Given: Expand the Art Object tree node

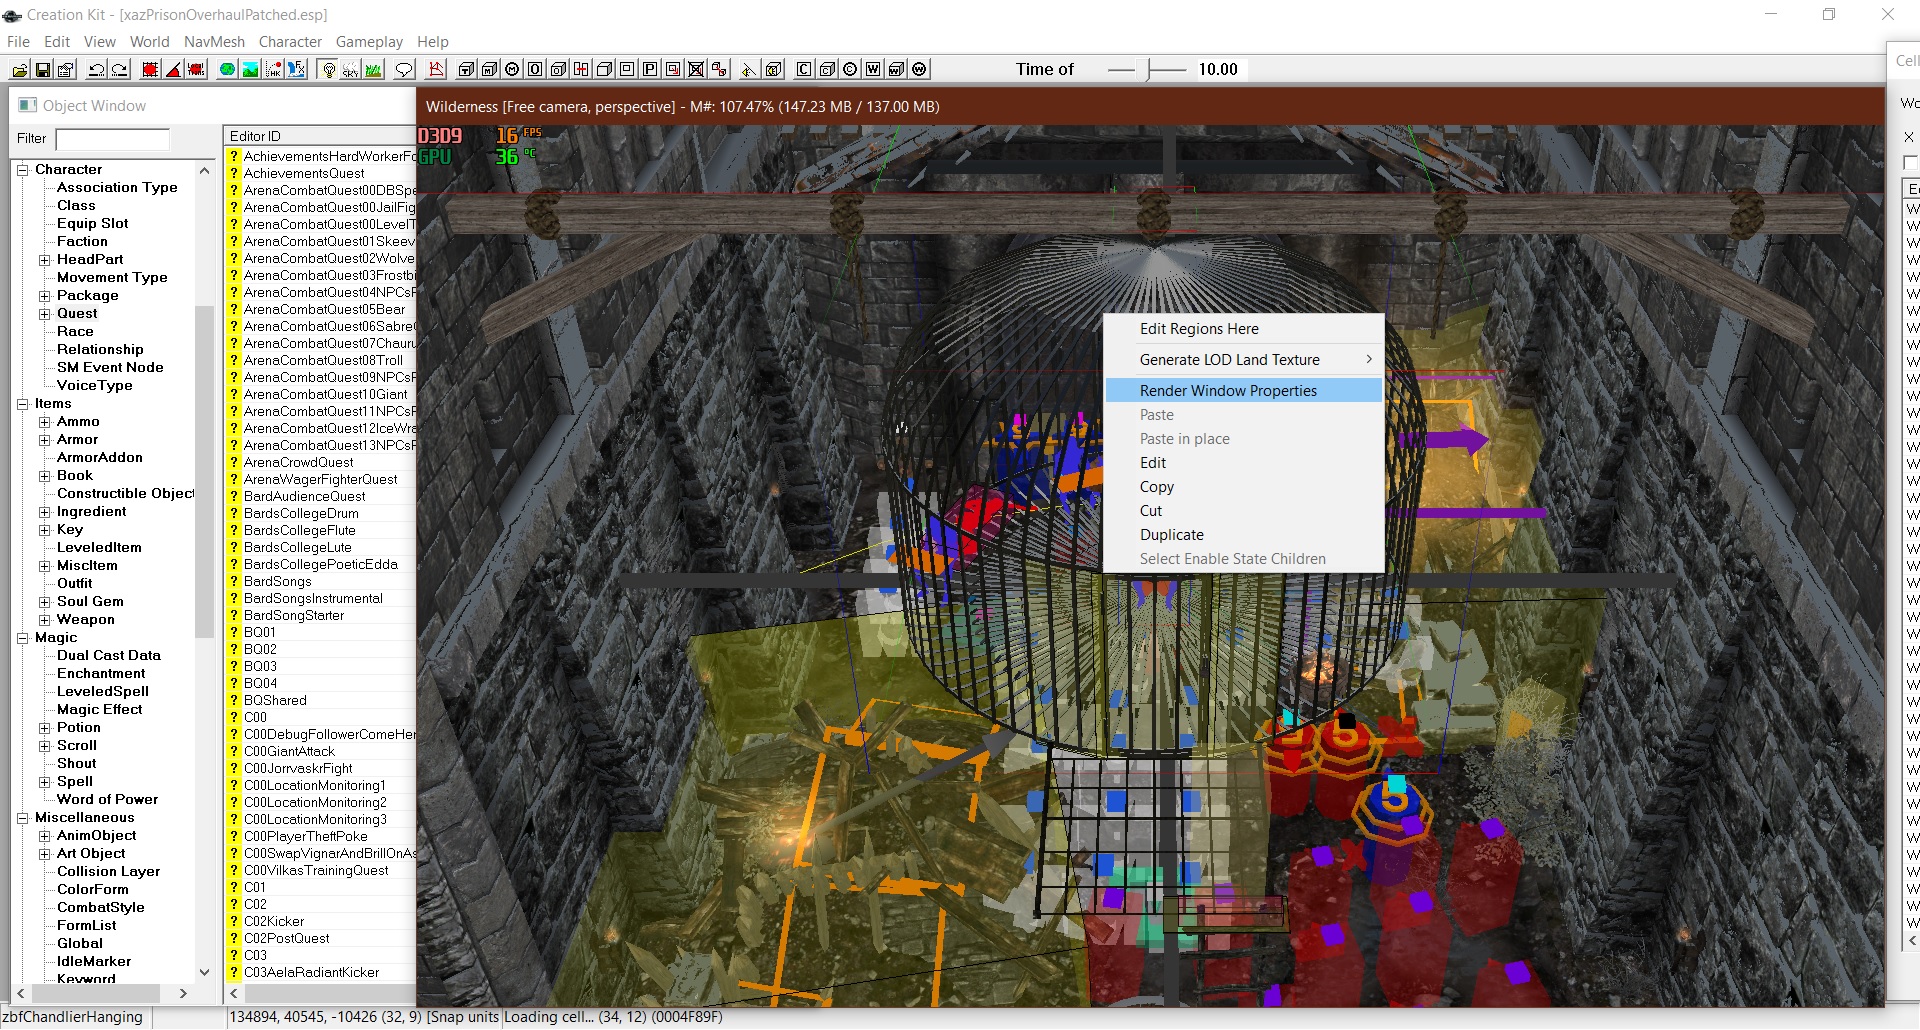Looking at the screenshot, I should coord(44,854).
